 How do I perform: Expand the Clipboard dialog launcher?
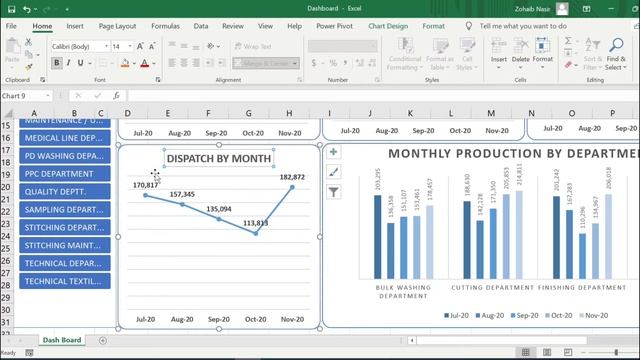click(42, 80)
